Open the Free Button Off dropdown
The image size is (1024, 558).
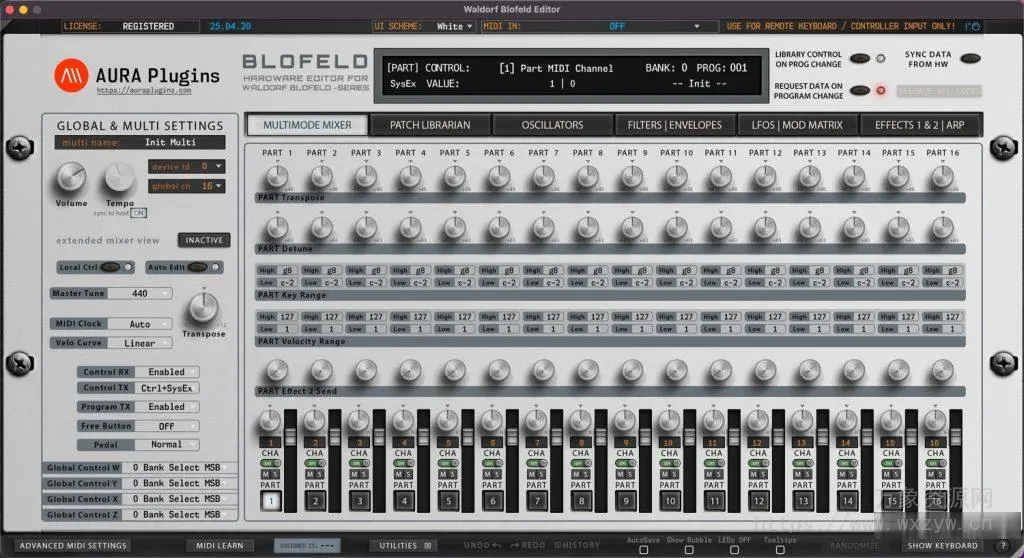click(167, 426)
